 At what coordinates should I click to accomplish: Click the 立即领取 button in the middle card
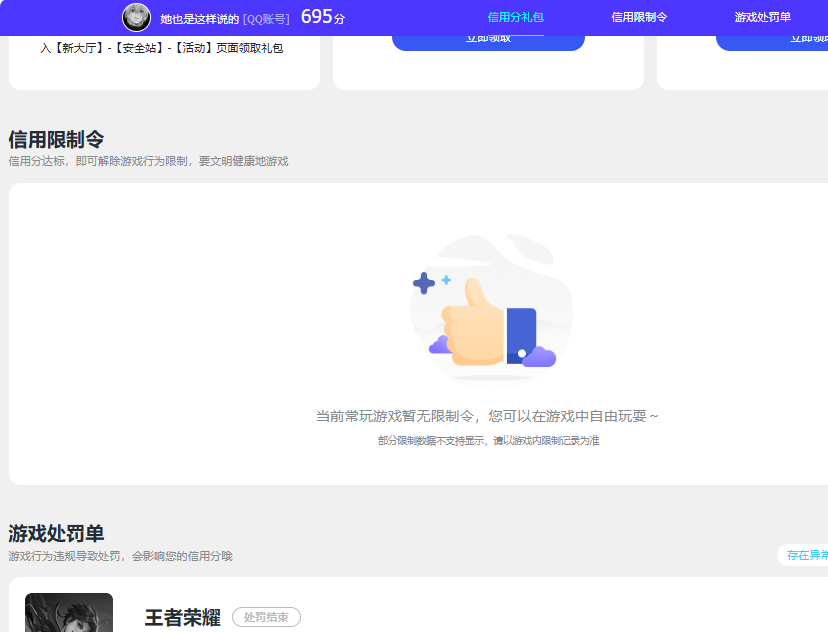click(488, 38)
